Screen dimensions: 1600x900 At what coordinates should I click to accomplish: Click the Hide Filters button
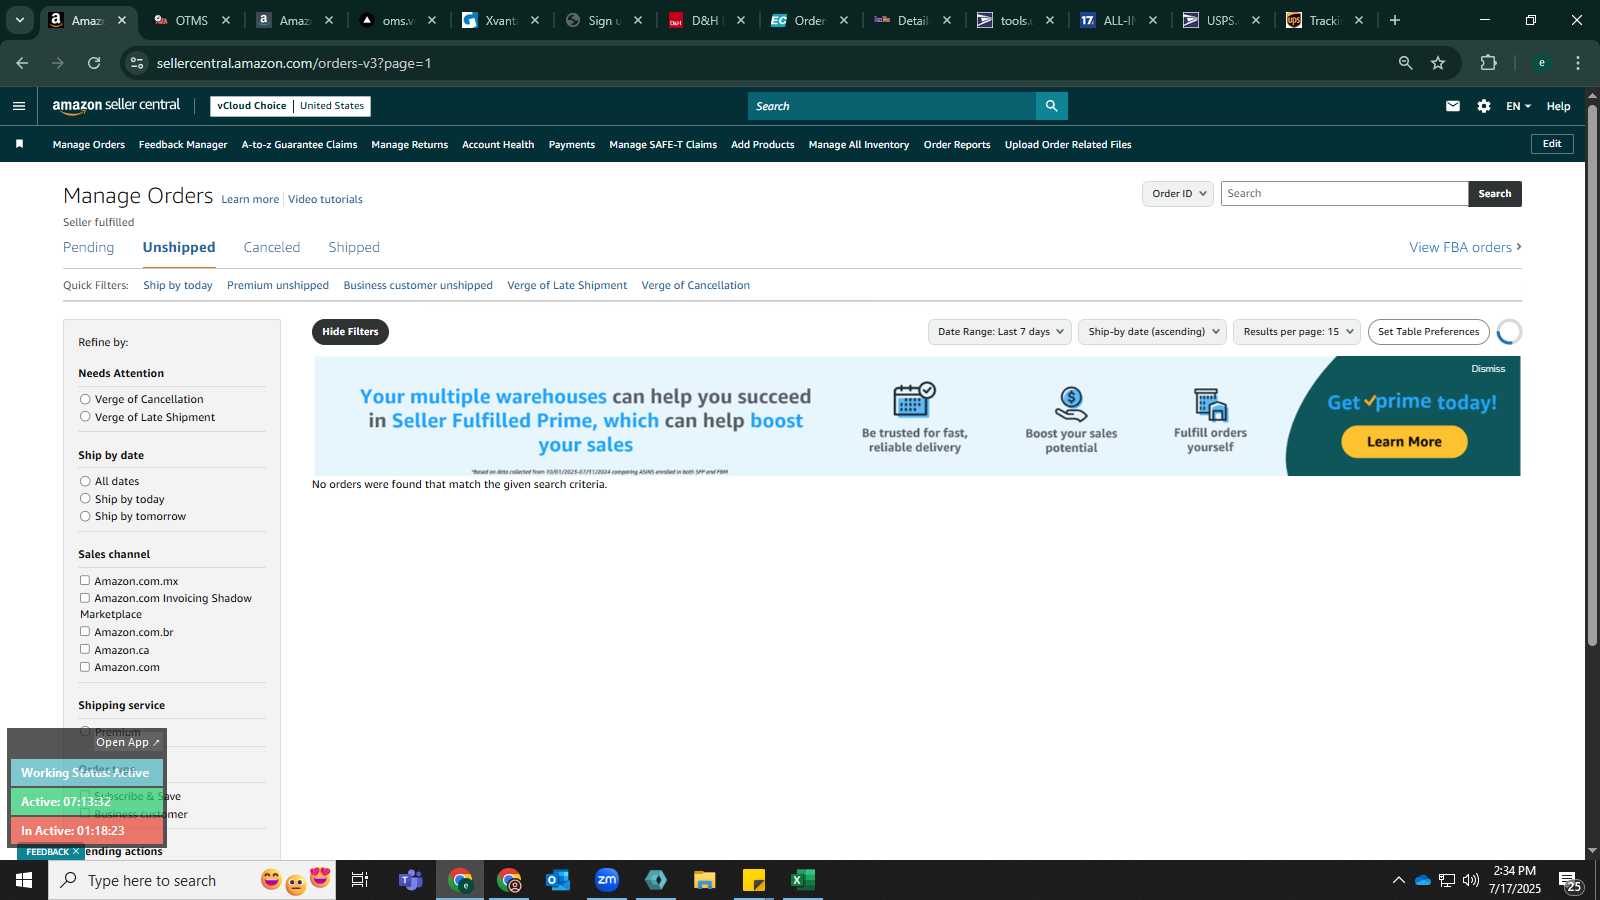(350, 332)
